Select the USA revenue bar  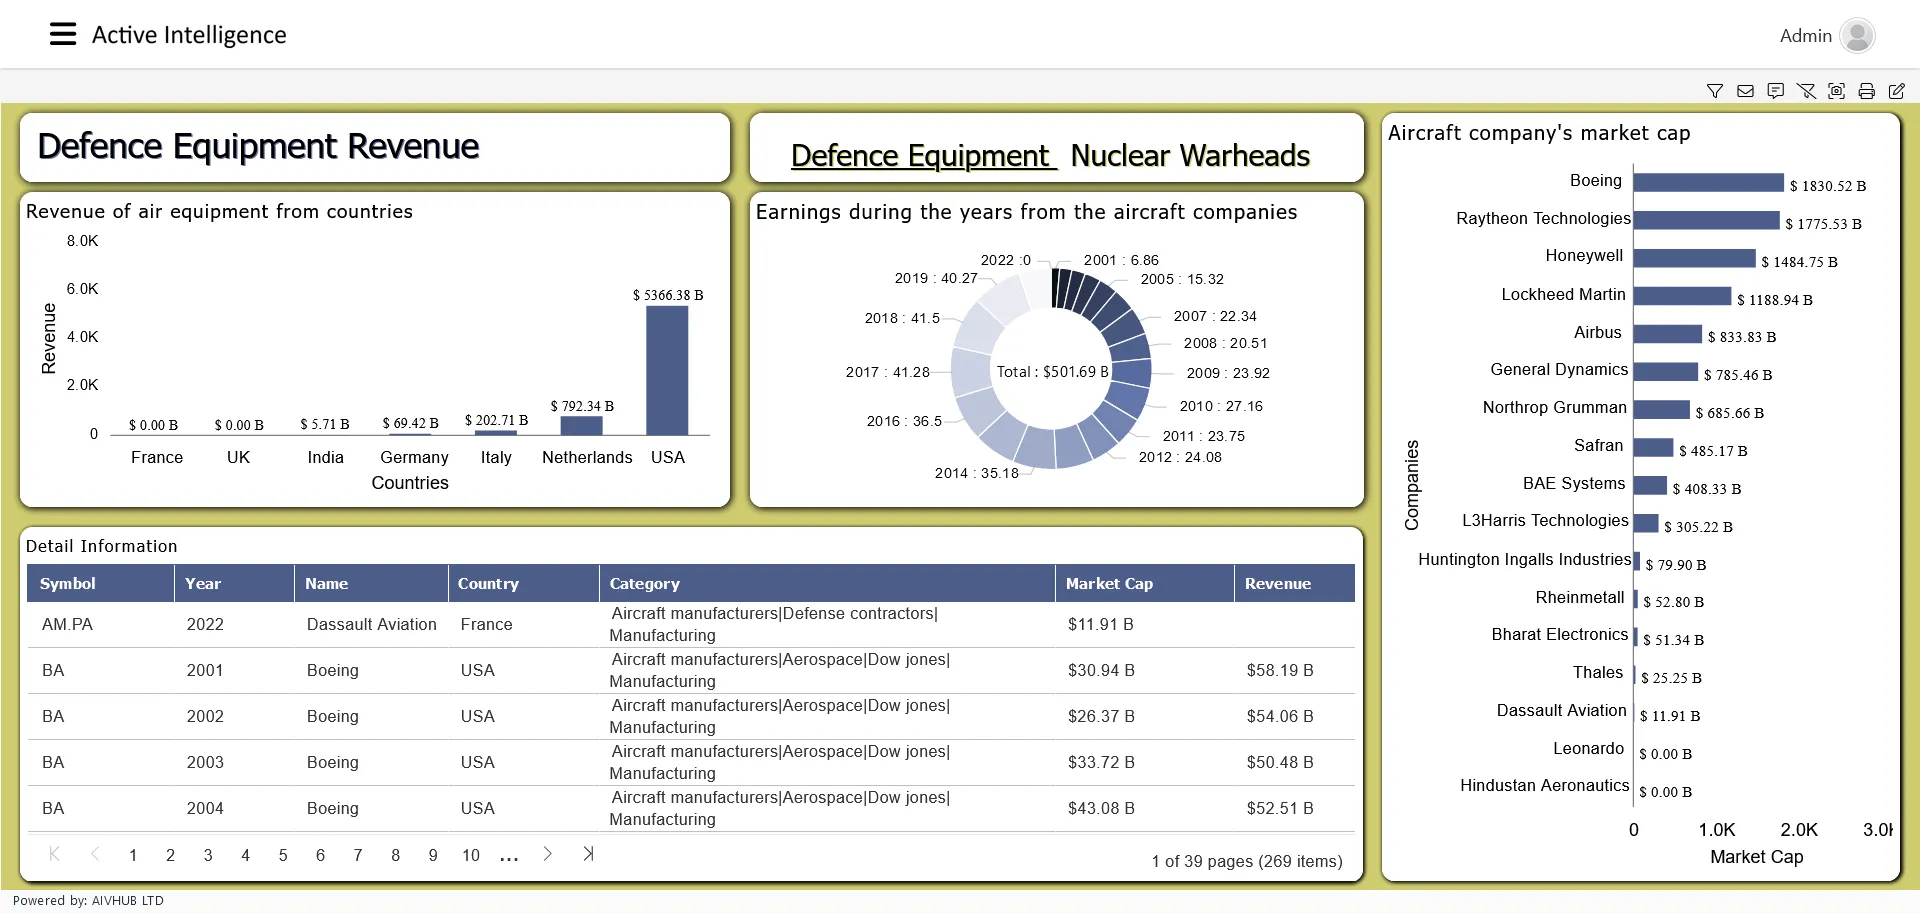coord(667,370)
